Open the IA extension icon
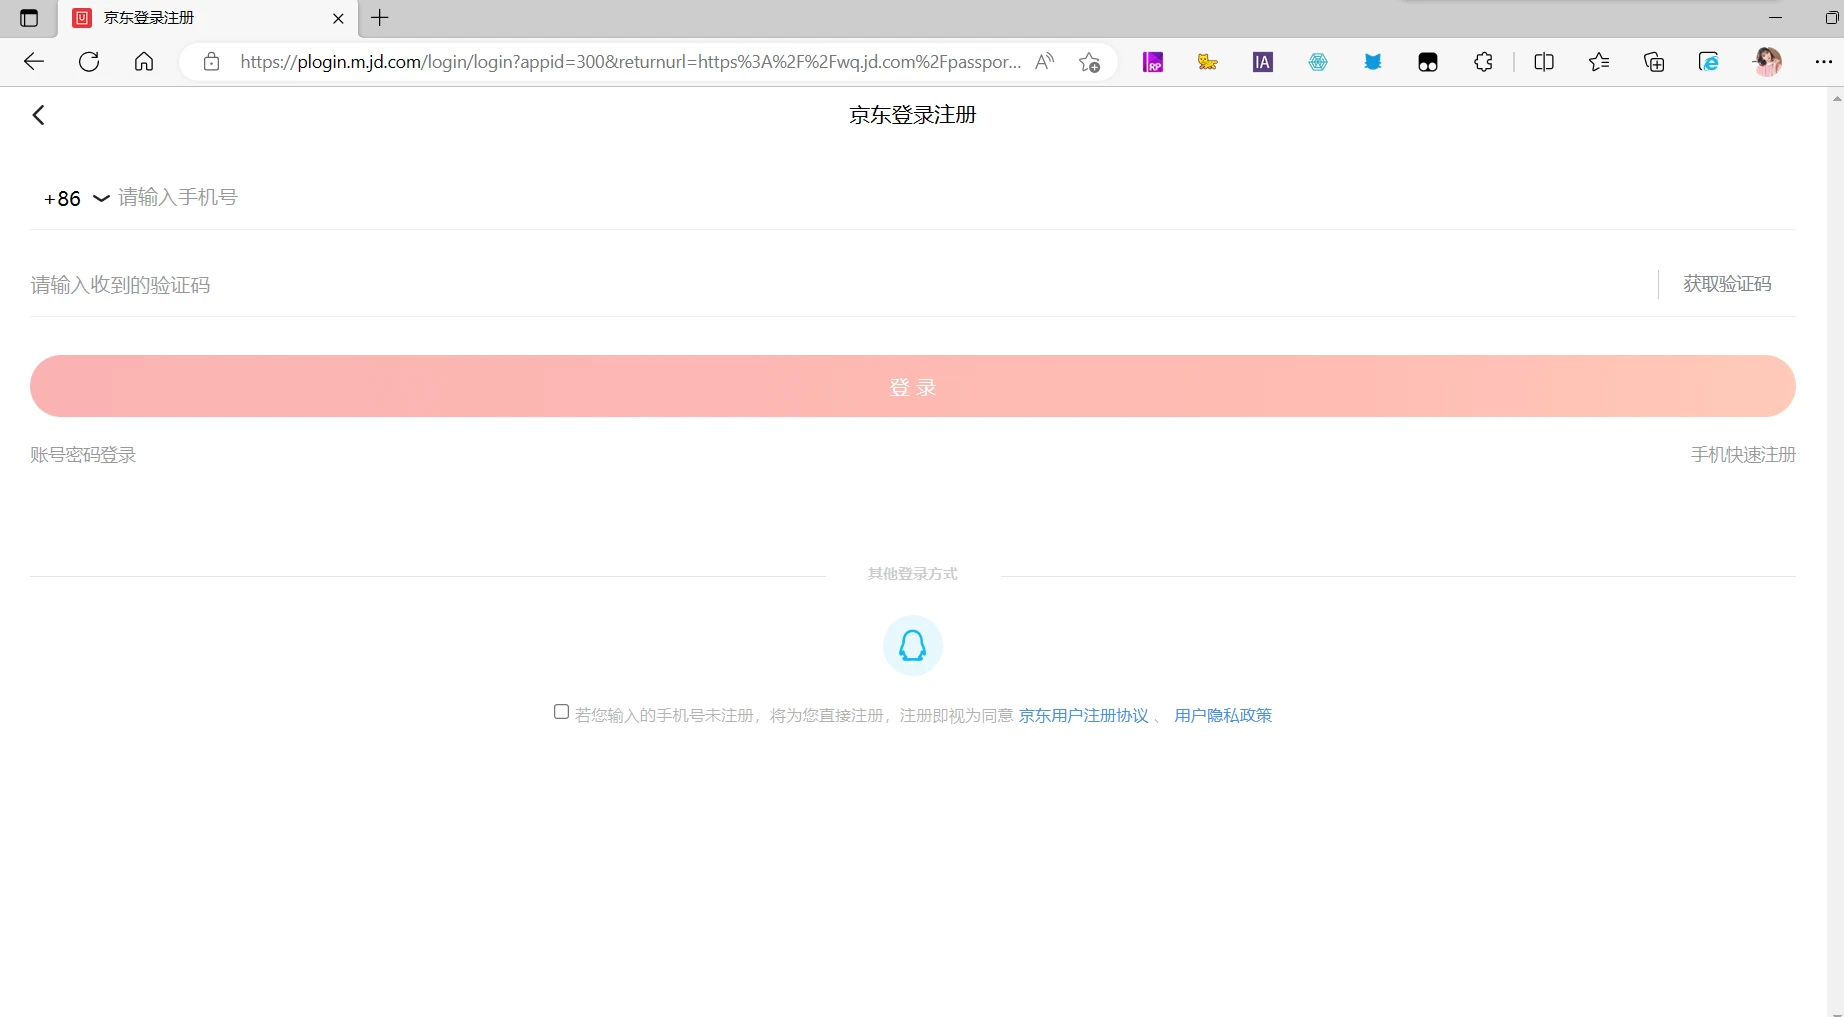 [x=1263, y=62]
